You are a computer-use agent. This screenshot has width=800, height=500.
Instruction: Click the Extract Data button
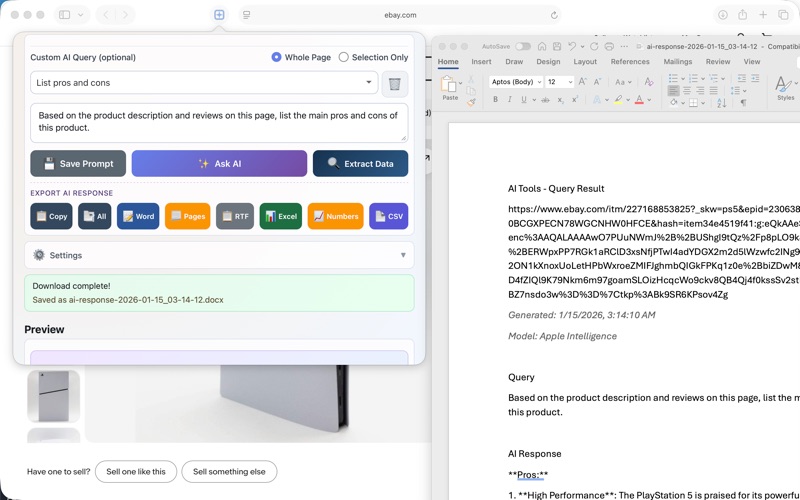(x=360, y=163)
